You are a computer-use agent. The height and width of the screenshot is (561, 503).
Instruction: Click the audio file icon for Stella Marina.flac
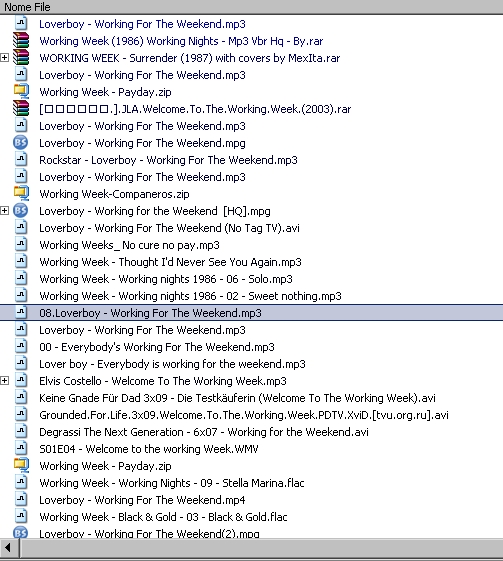point(21,483)
